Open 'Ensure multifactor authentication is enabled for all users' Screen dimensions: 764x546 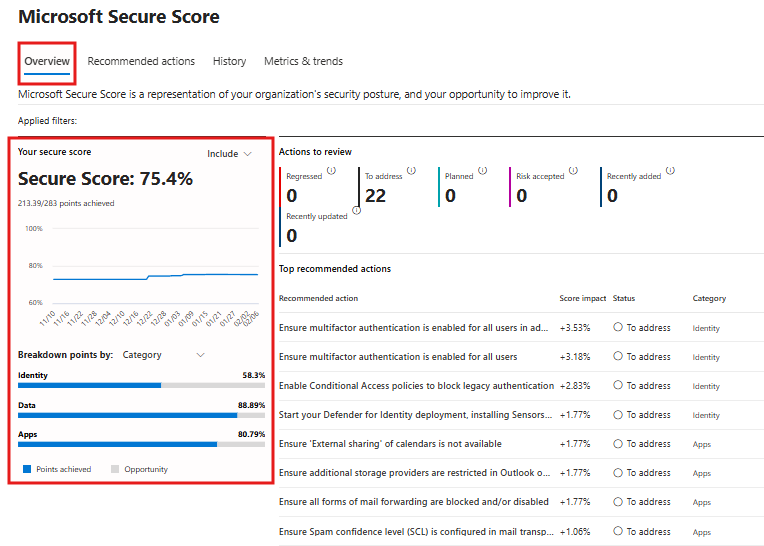398,357
